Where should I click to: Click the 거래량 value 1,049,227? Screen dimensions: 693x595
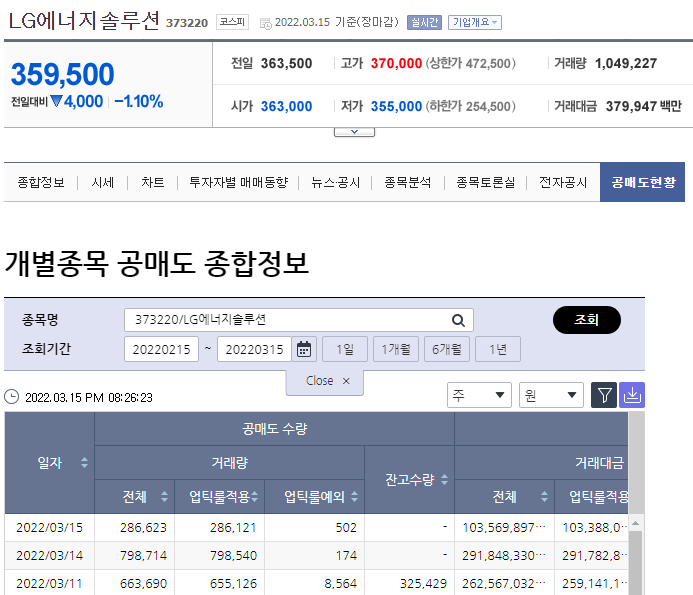point(626,63)
